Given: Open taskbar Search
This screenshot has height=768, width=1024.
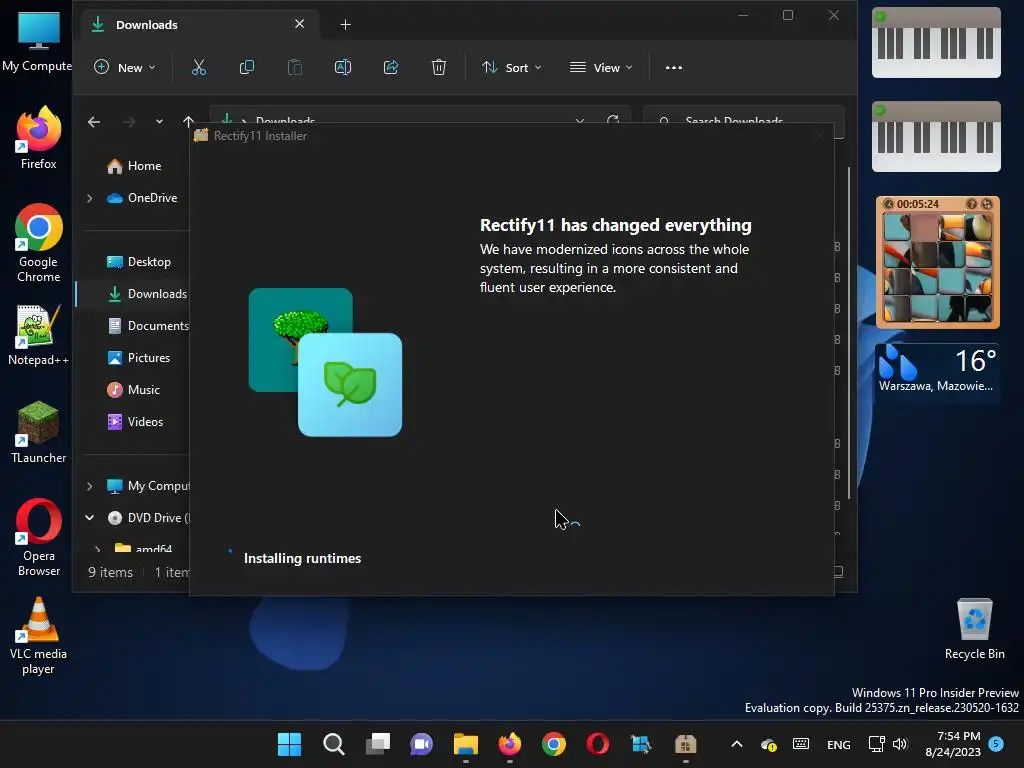Looking at the screenshot, I should [x=334, y=744].
